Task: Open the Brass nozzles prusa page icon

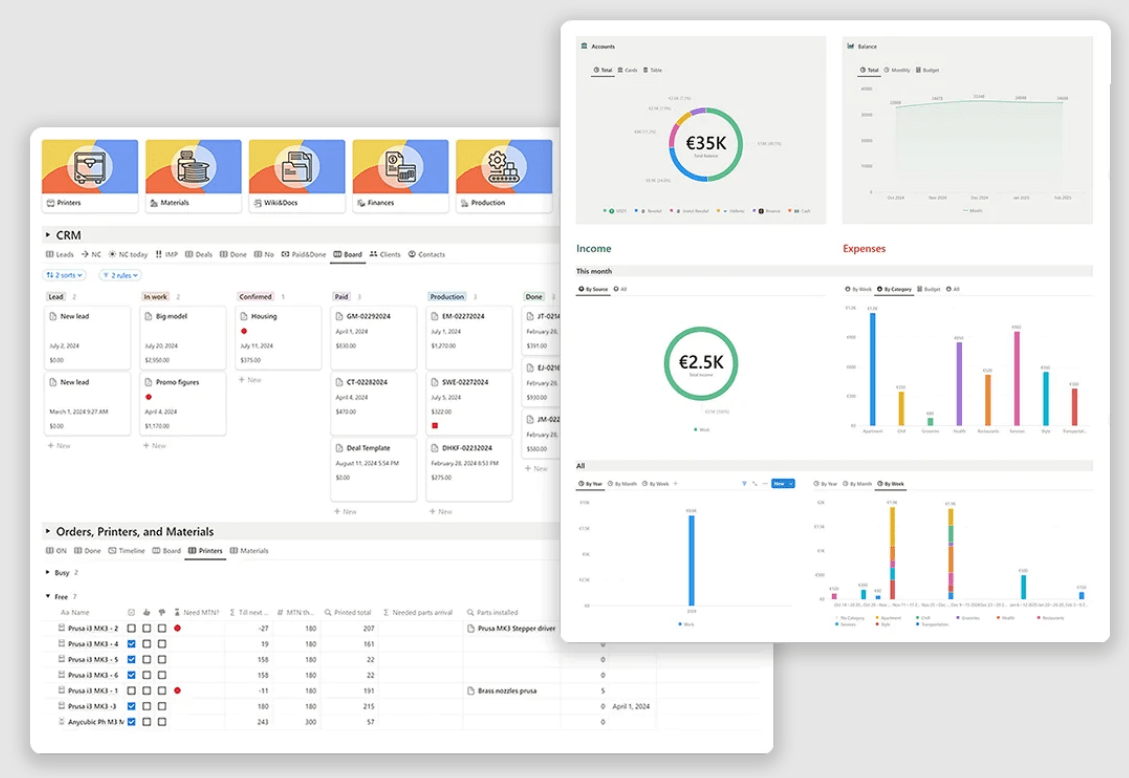Action: click(471, 690)
